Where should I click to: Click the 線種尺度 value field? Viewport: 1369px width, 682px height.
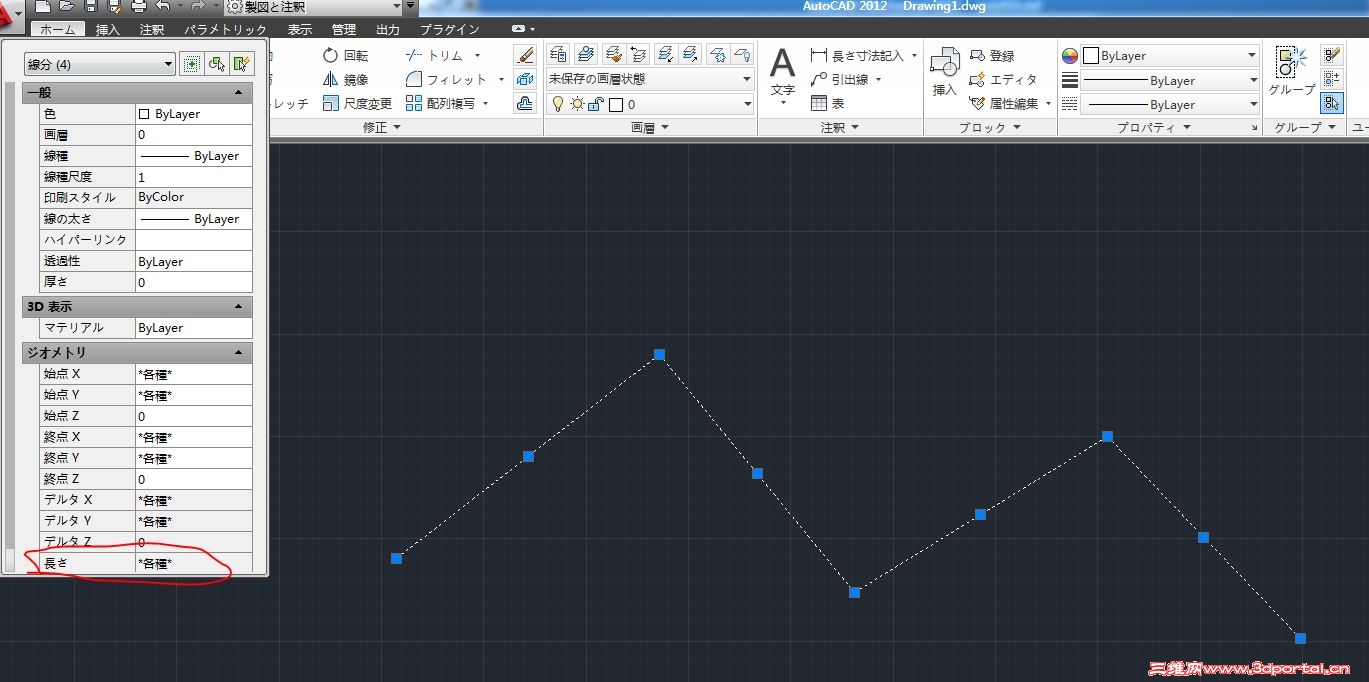point(194,176)
